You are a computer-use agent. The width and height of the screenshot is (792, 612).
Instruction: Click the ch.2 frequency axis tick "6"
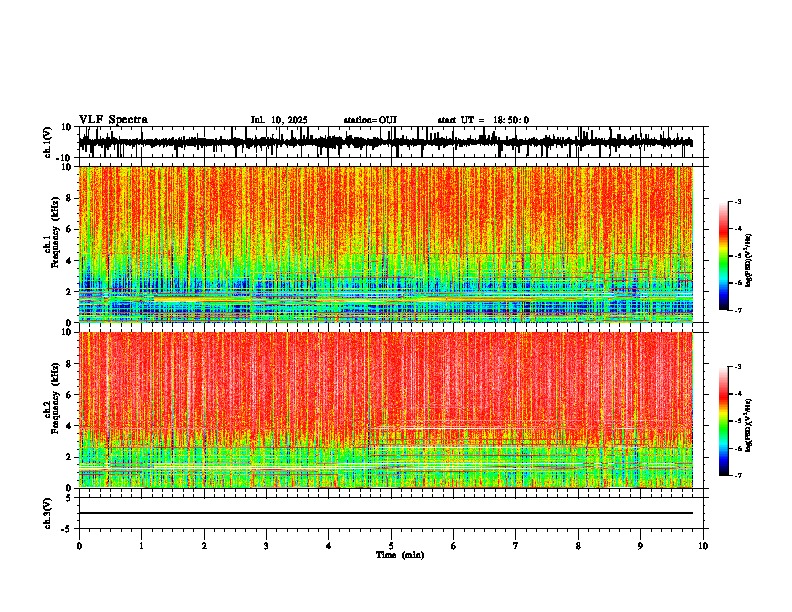click(70, 395)
